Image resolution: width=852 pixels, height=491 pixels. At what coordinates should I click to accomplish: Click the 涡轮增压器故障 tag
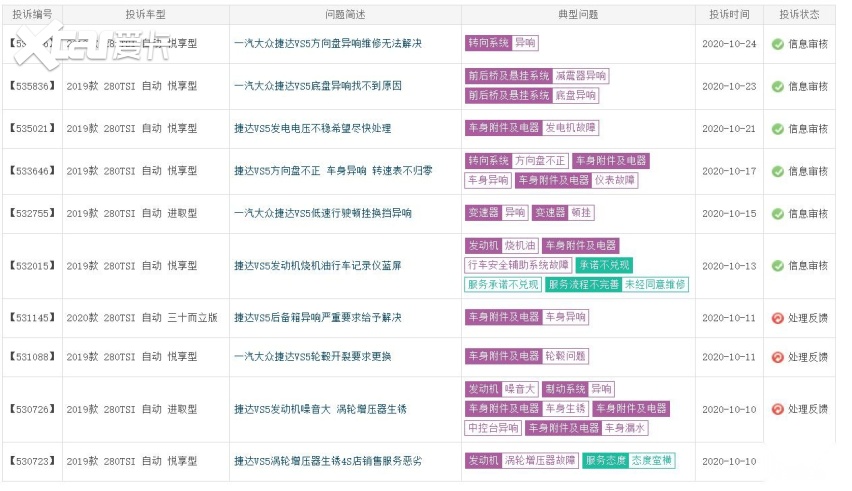pyautogui.click(x=539, y=461)
